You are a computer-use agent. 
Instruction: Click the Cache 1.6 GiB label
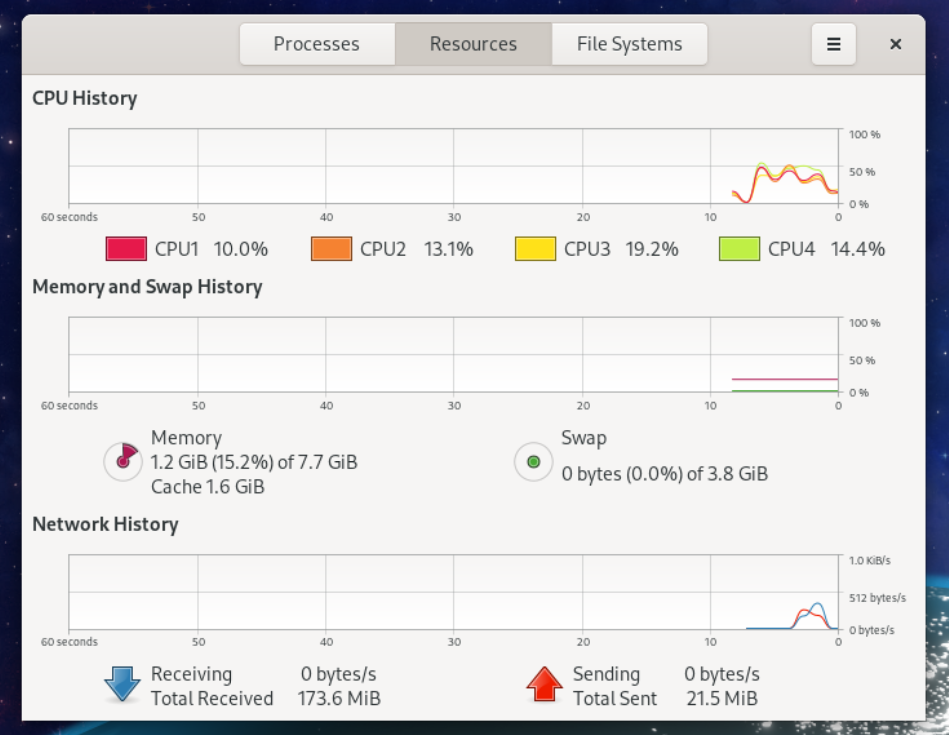(207, 487)
